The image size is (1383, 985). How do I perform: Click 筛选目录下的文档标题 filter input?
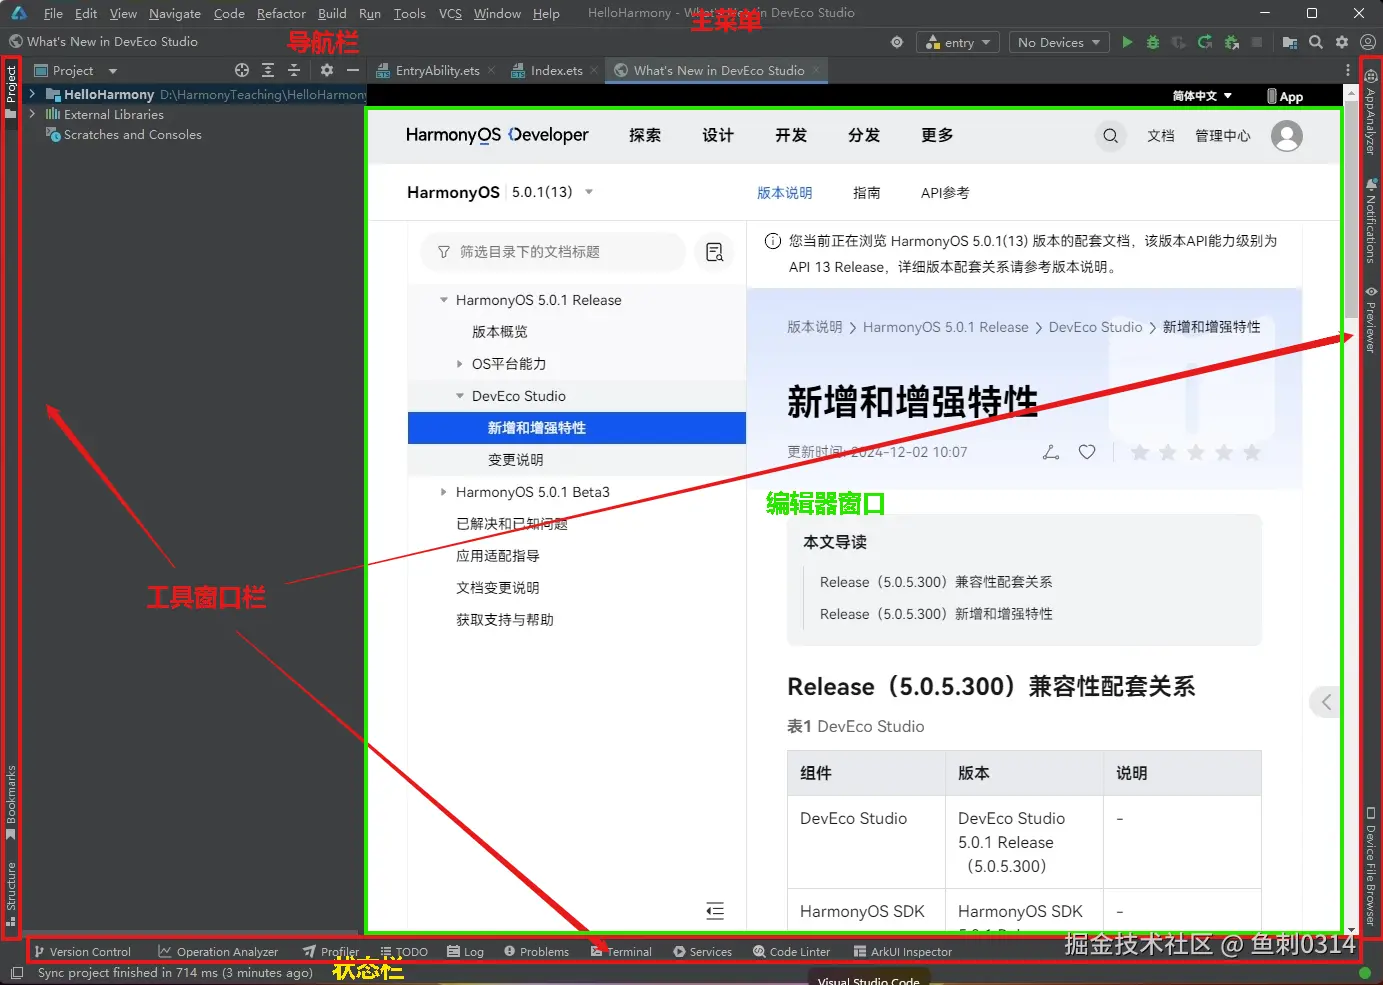tap(554, 252)
